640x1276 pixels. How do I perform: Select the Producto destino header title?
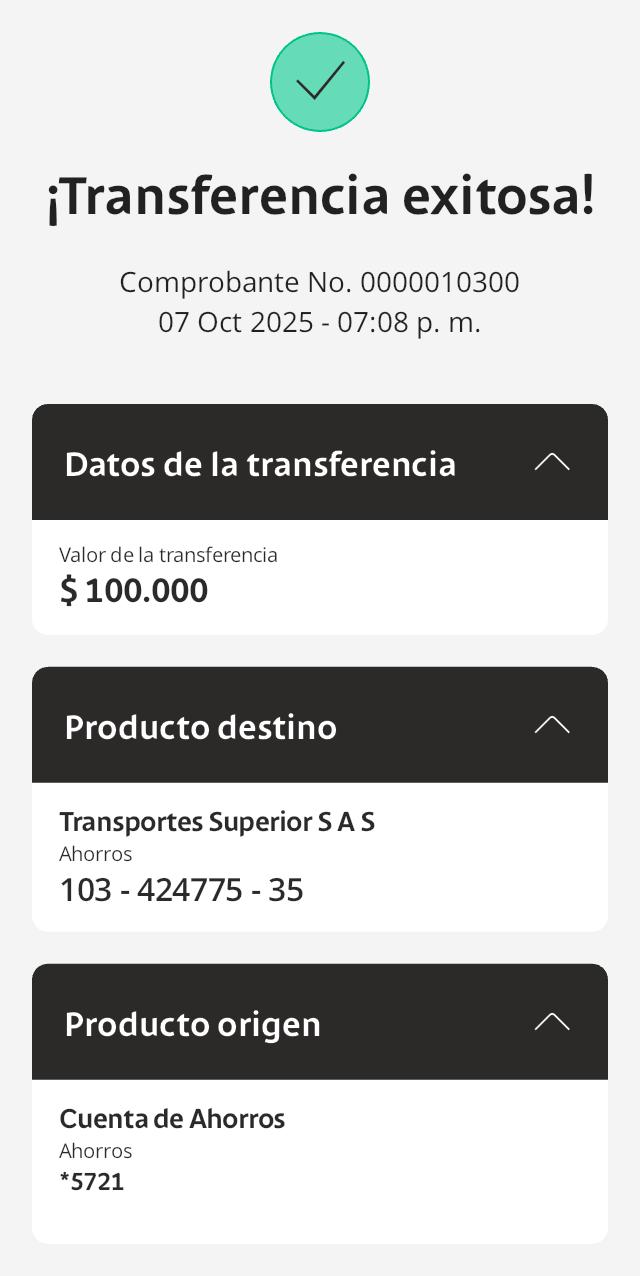pos(200,727)
